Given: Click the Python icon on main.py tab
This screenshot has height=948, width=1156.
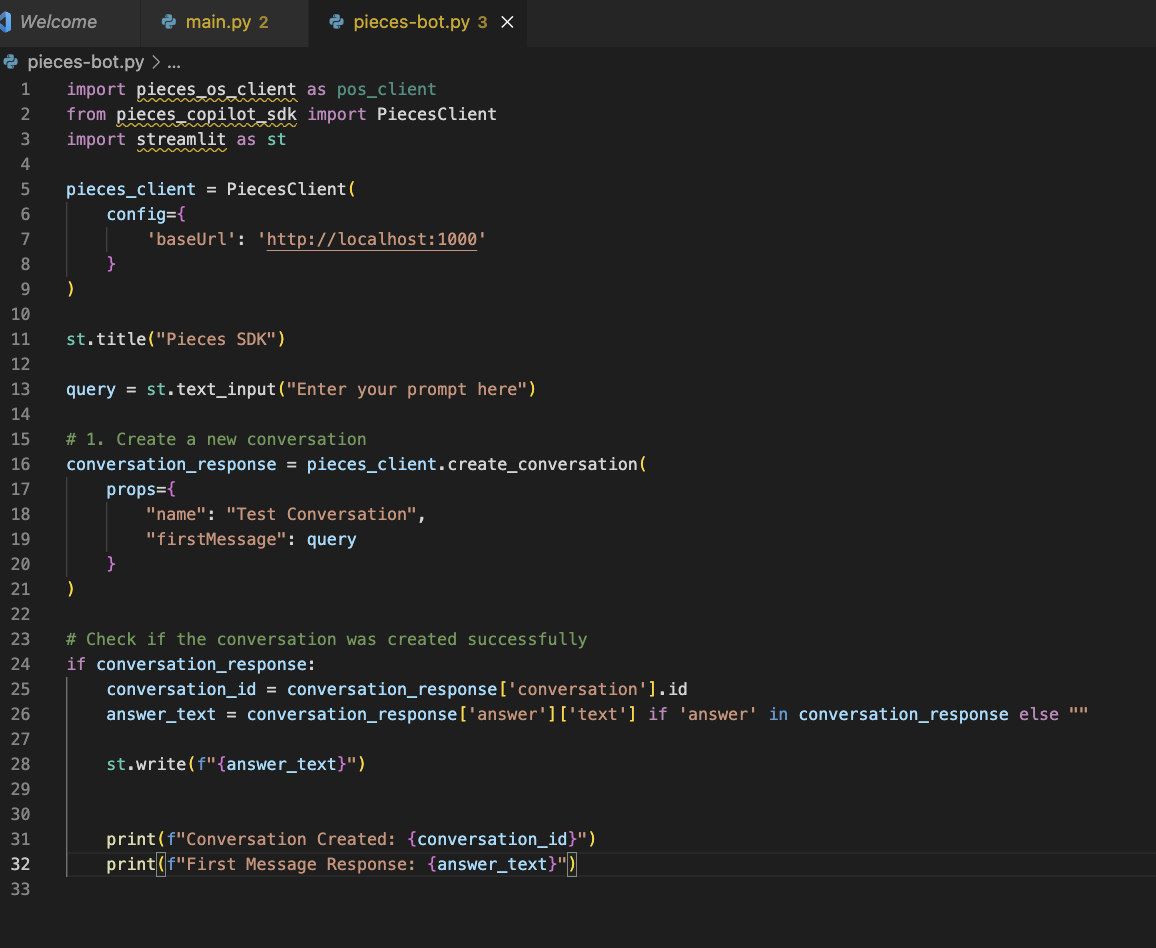Looking at the screenshot, I should click(169, 22).
